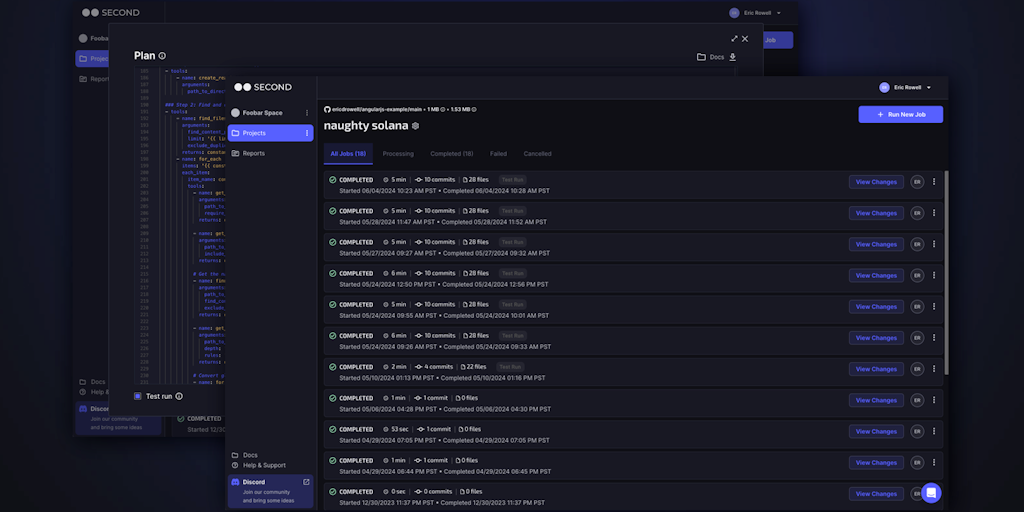Click the ER avatar on the 05/06/2024 job
The width and height of the screenshot is (1024, 512).
[917, 400]
